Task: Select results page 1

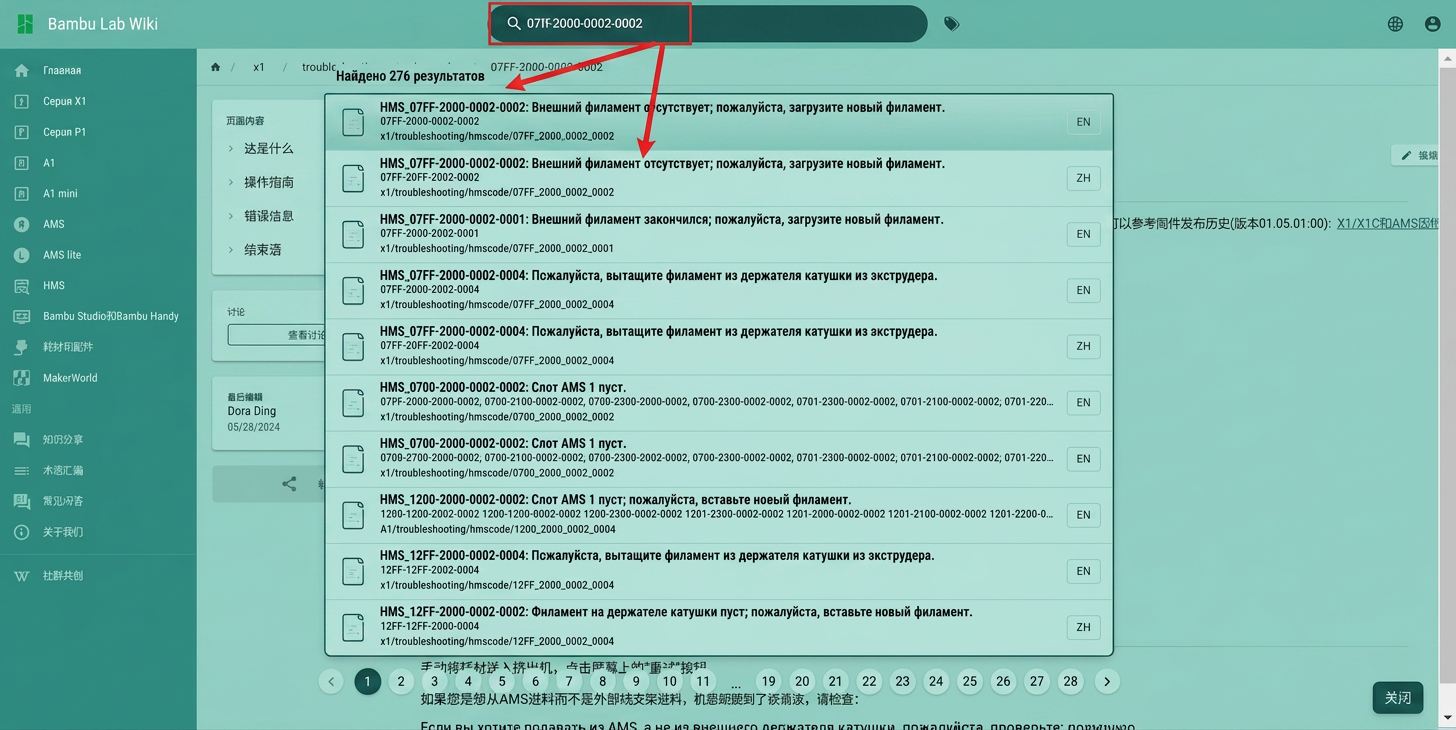Action: click(367, 681)
